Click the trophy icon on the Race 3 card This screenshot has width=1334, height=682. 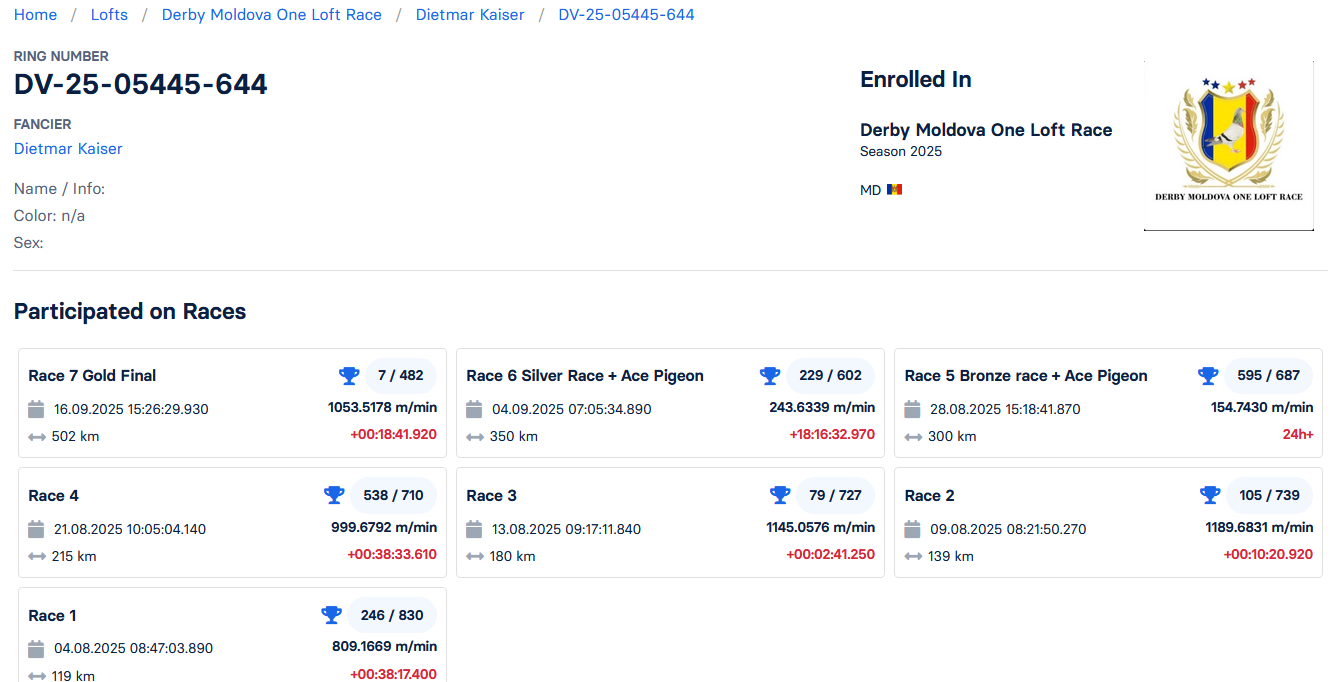click(780, 495)
